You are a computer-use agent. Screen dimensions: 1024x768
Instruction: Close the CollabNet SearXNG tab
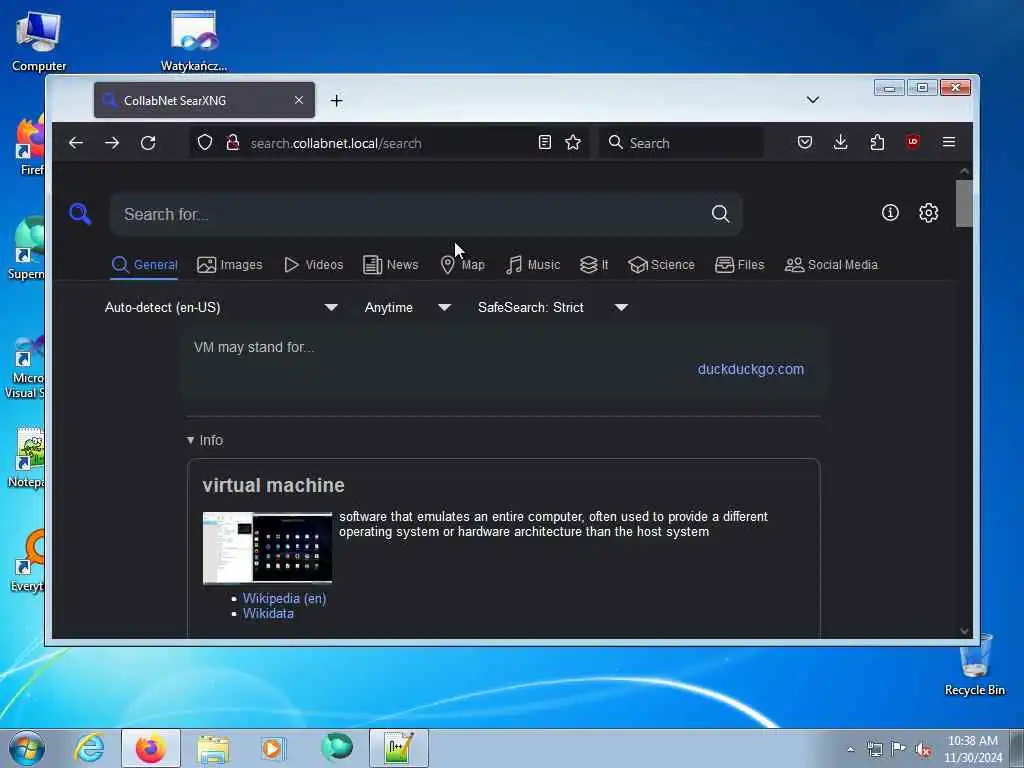coord(298,100)
